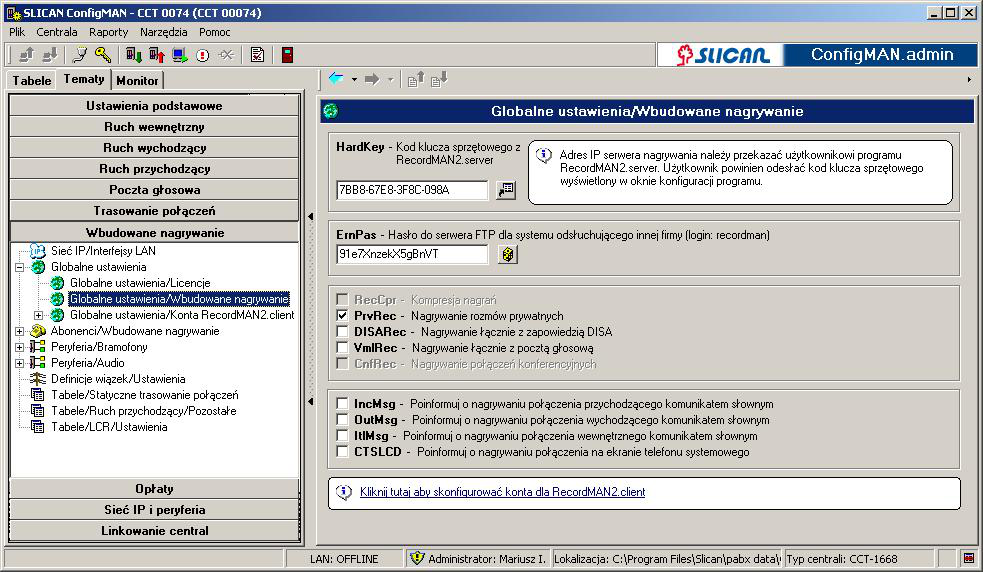Switch to the Monitor tab

137,80
